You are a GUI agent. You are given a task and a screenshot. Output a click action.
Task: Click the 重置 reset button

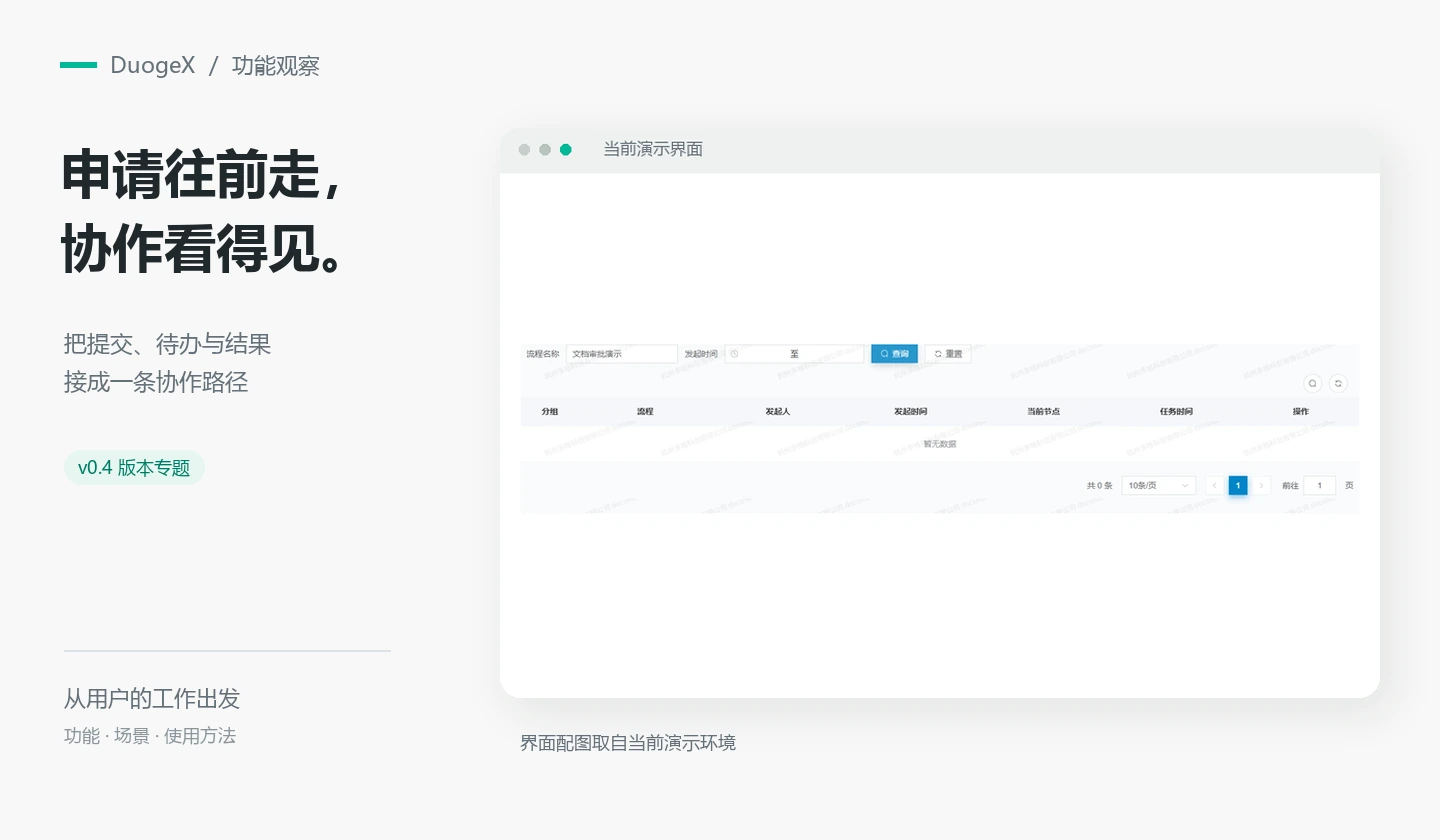(948, 354)
